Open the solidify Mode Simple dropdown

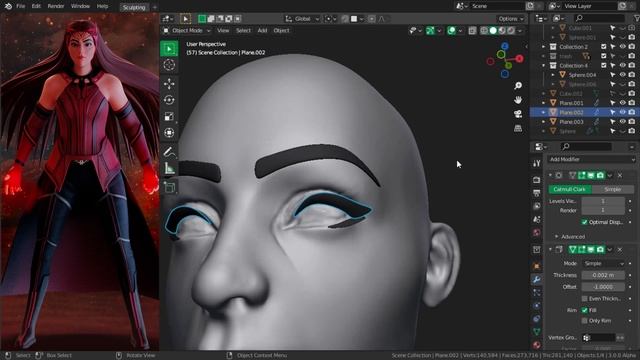(603, 264)
